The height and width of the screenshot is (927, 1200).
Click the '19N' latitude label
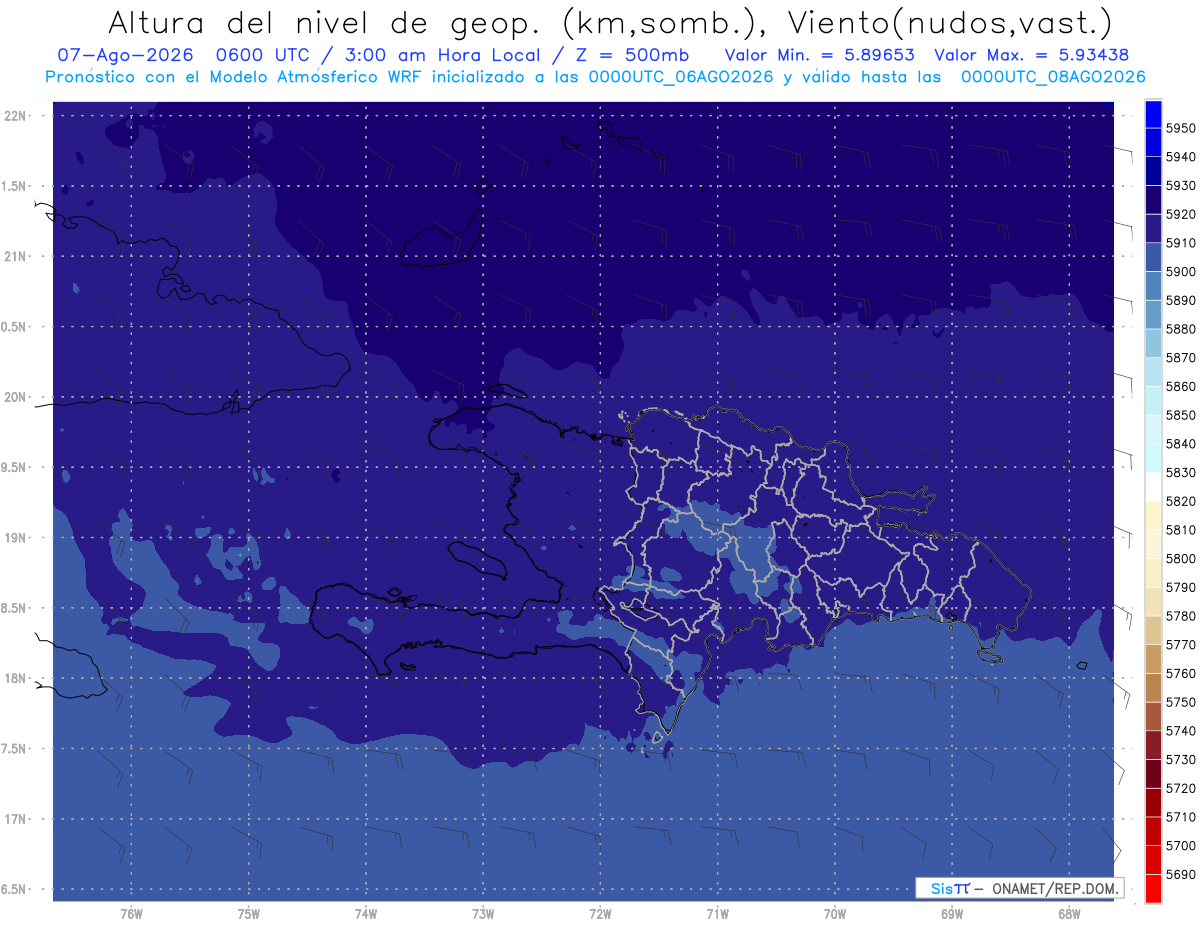coord(17,537)
